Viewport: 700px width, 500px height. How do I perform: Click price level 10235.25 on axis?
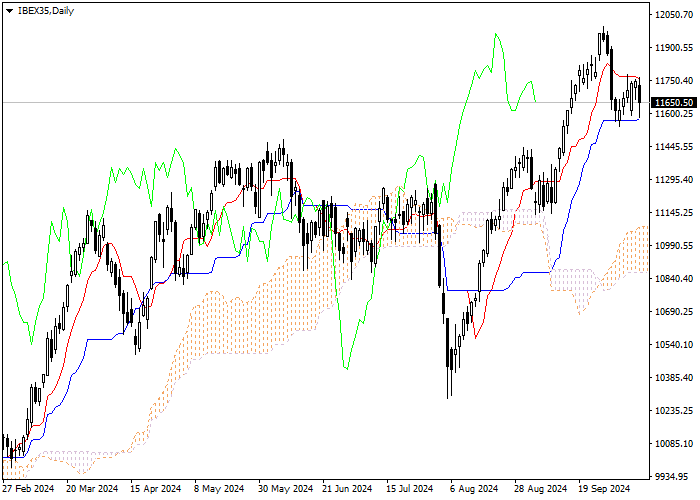[x=674, y=411]
